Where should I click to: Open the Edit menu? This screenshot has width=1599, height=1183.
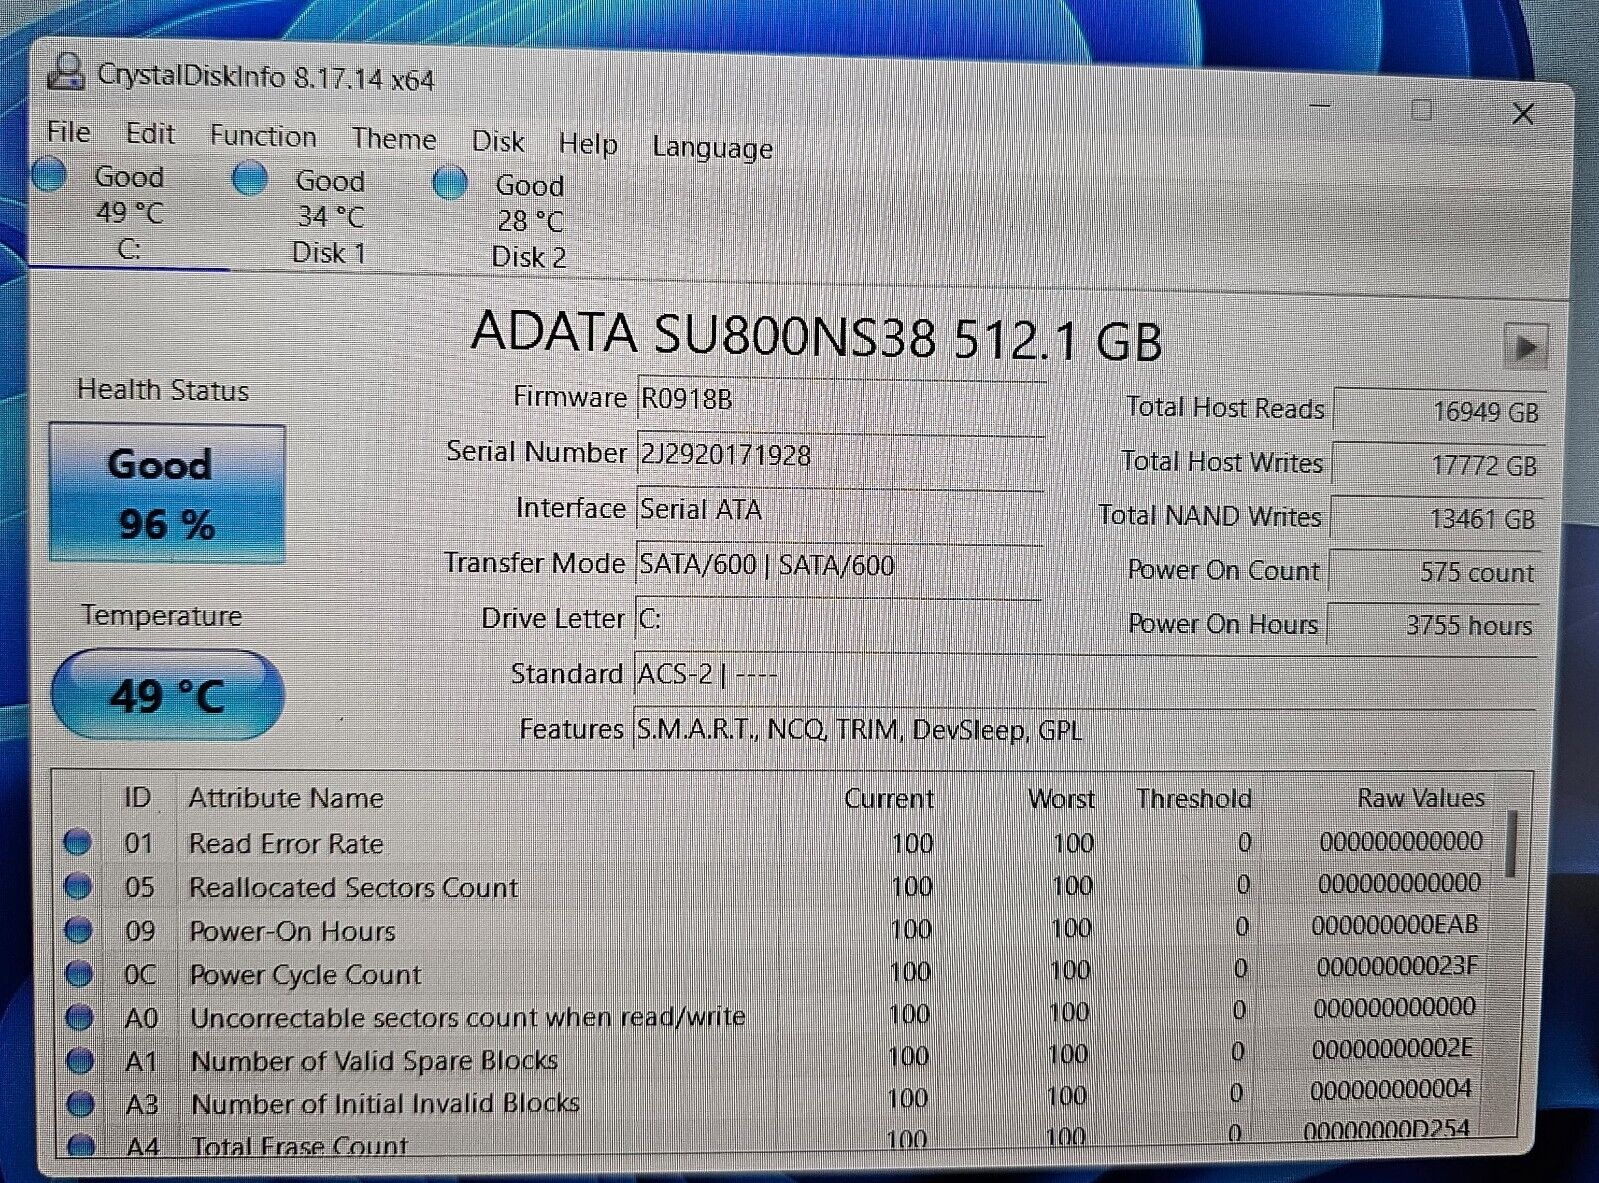[150, 133]
